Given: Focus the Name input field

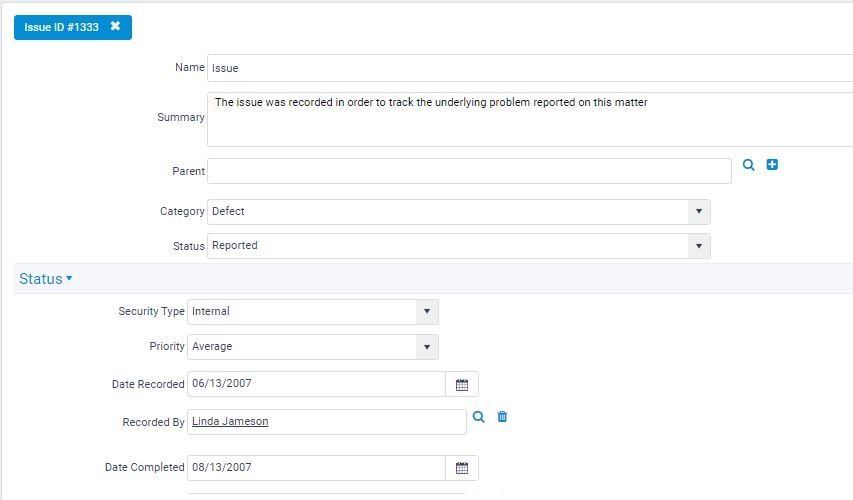Looking at the screenshot, I should click(530, 68).
